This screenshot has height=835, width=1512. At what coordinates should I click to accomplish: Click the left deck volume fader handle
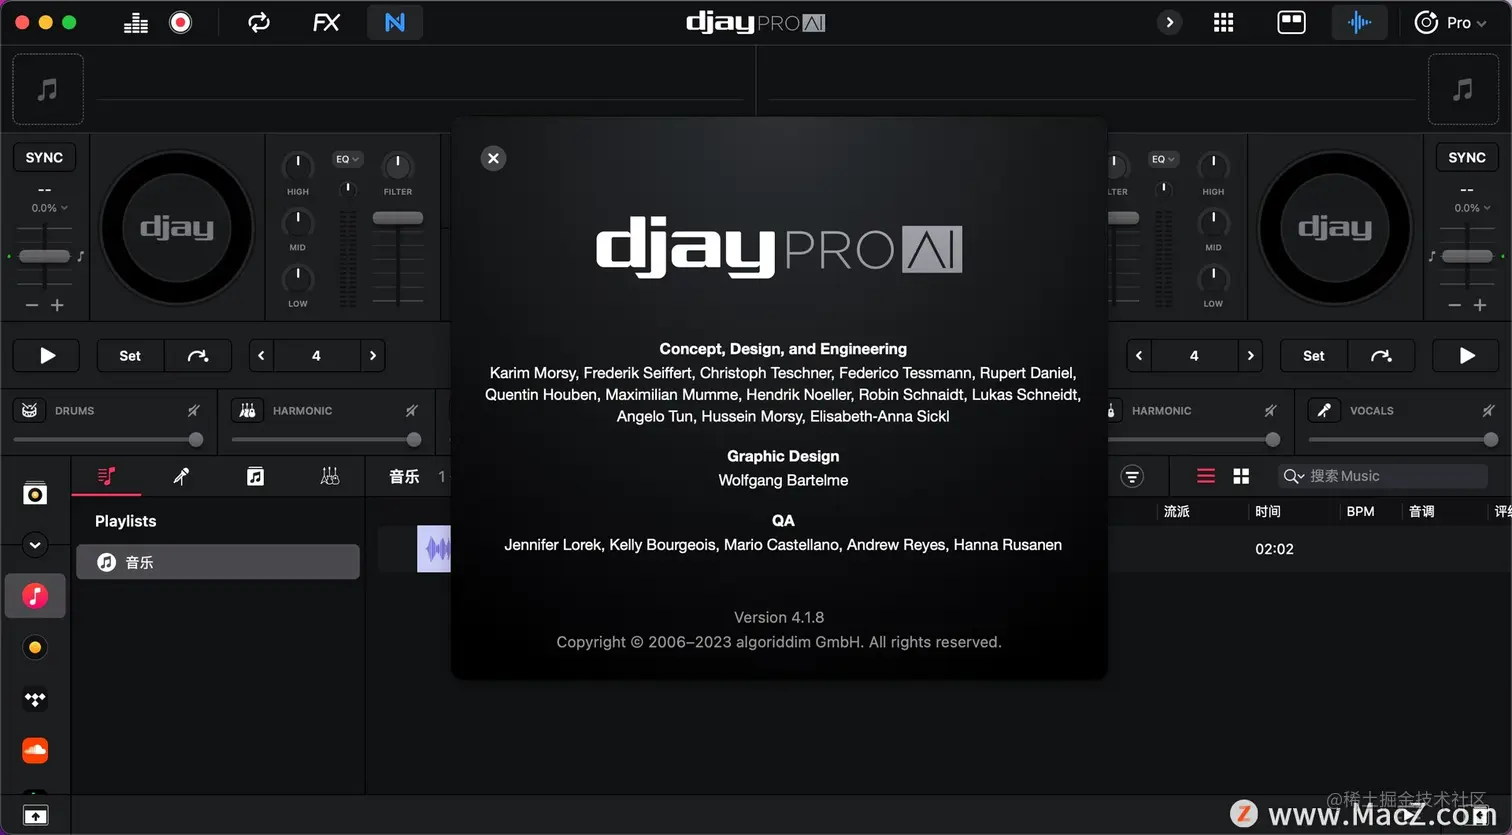coord(398,218)
